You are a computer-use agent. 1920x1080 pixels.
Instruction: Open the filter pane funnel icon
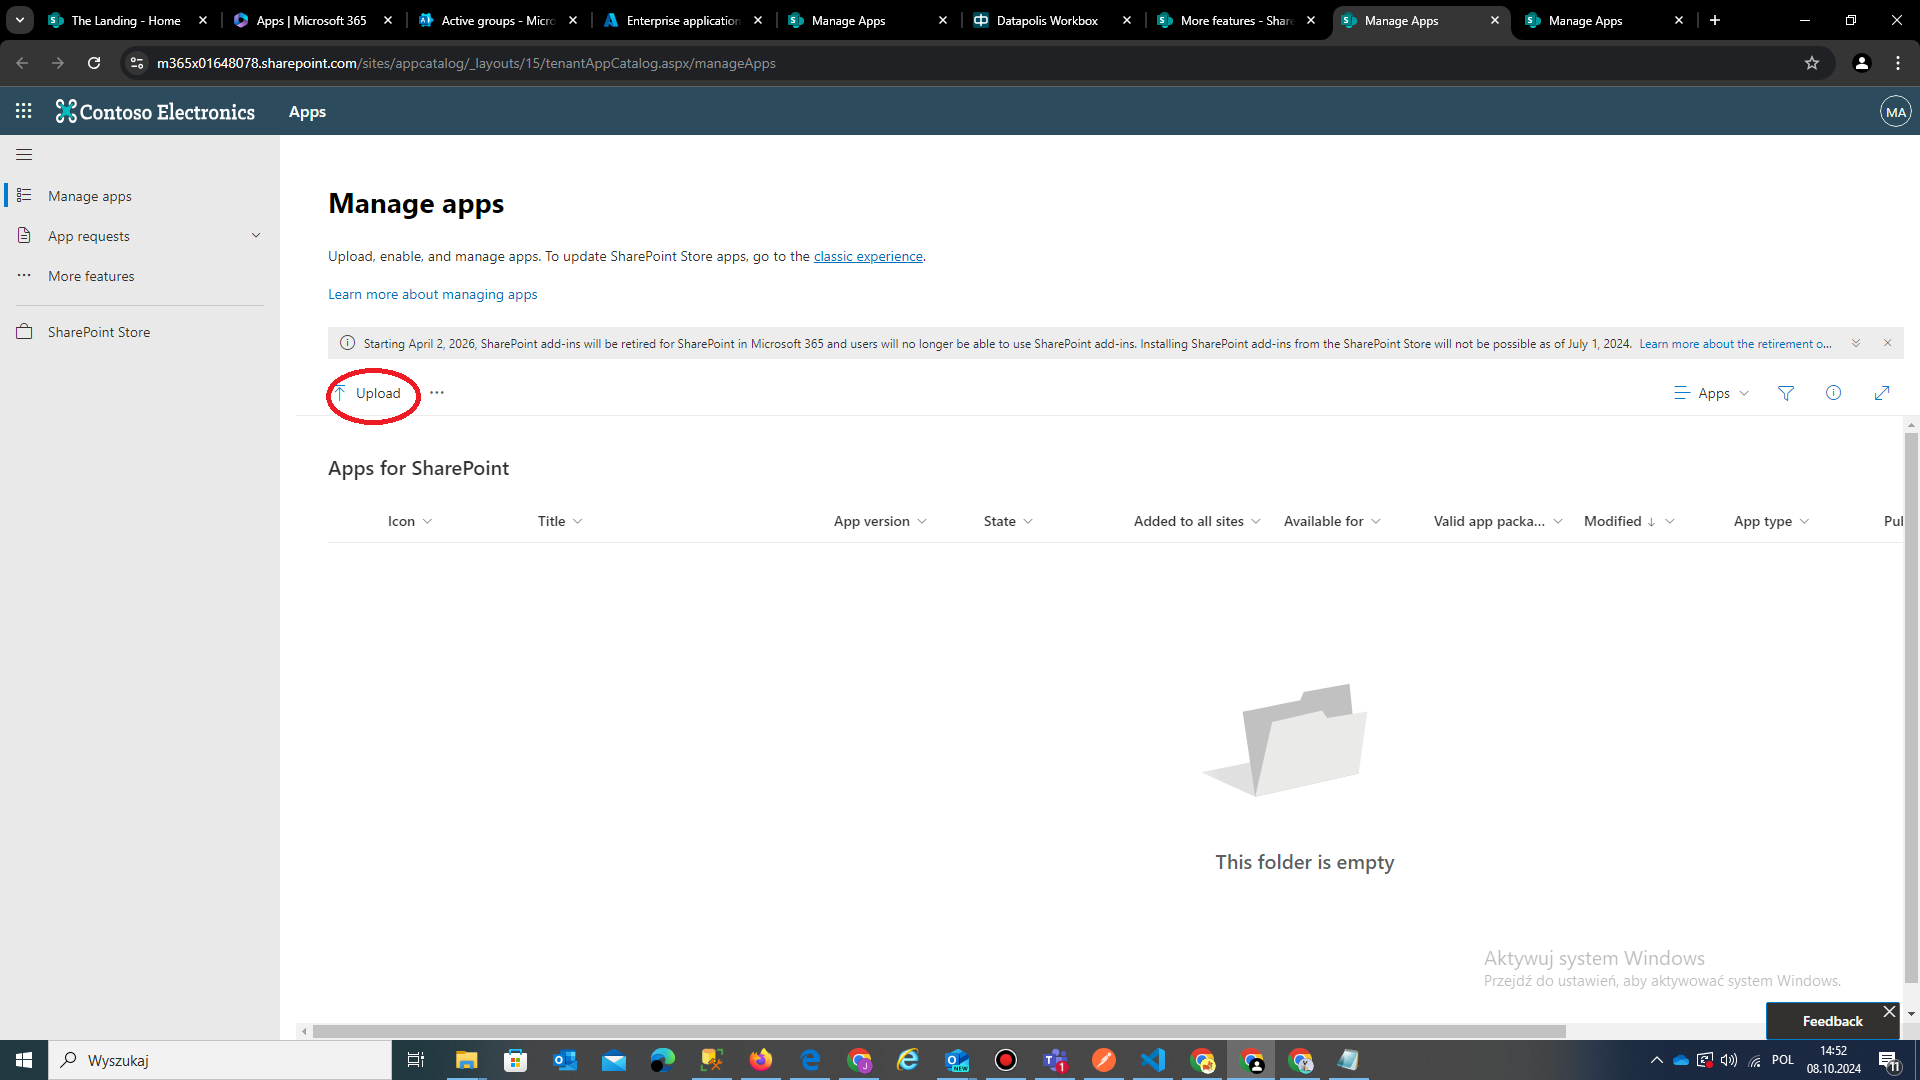coord(1786,393)
